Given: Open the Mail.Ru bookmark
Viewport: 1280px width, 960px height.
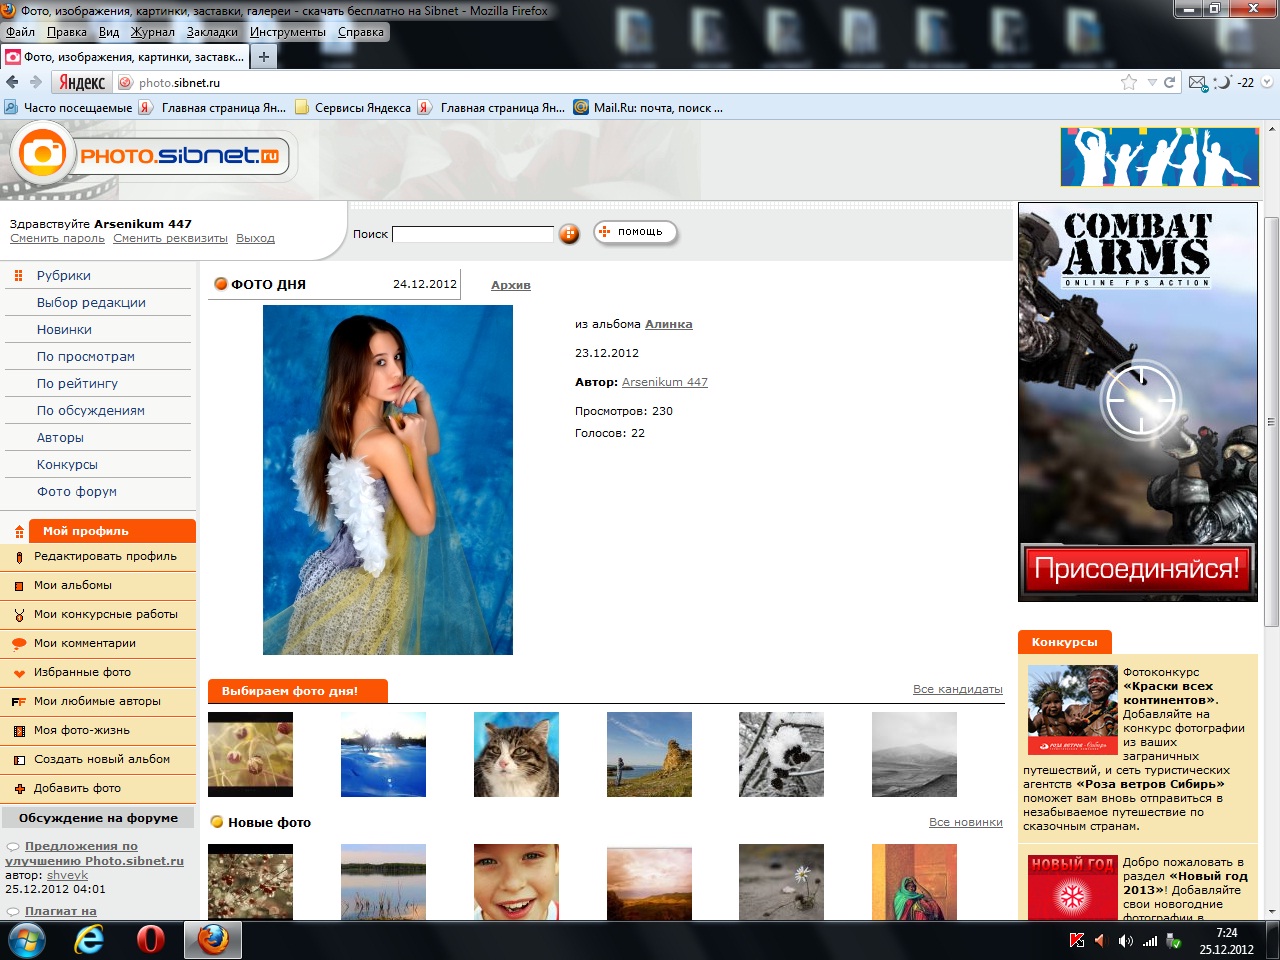Looking at the screenshot, I should pyautogui.click(x=648, y=108).
